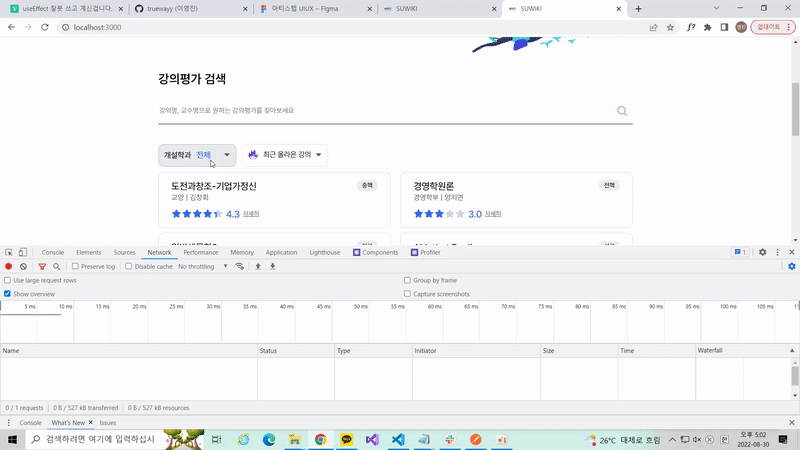The height and width of the screenshot is (450, 800).
Task: Open Microsoft Edge from the taskbar
Action: (x=269, y=439)
